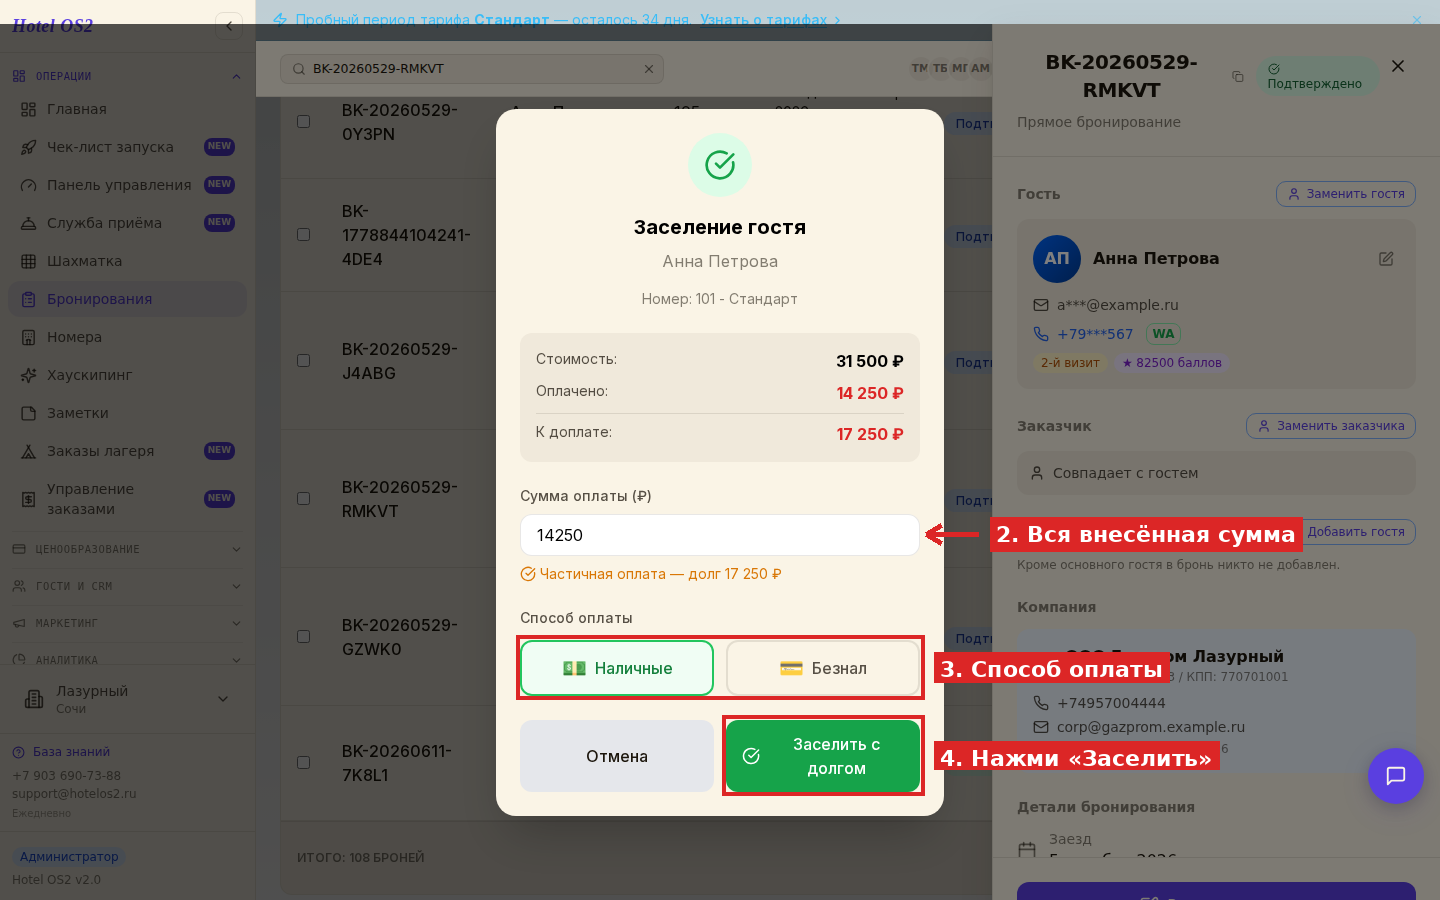The width and height of the screenshot is (1440, 900).
Task: Click the Хаускипинг sparkle icon
Action: click(x=28, y=375)
